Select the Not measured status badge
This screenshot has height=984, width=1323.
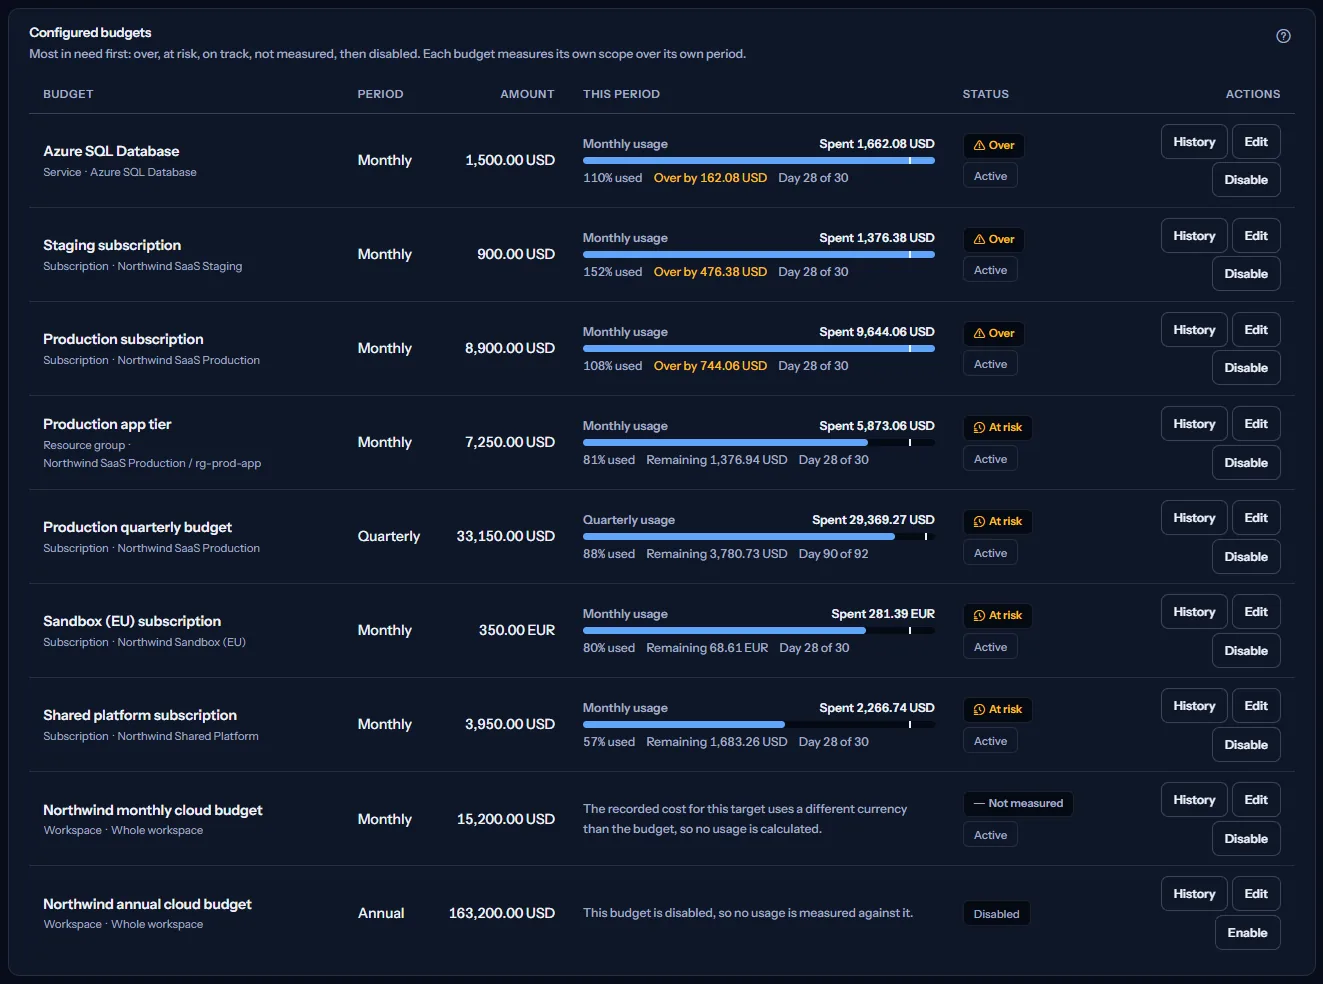tap(1018, 803)
